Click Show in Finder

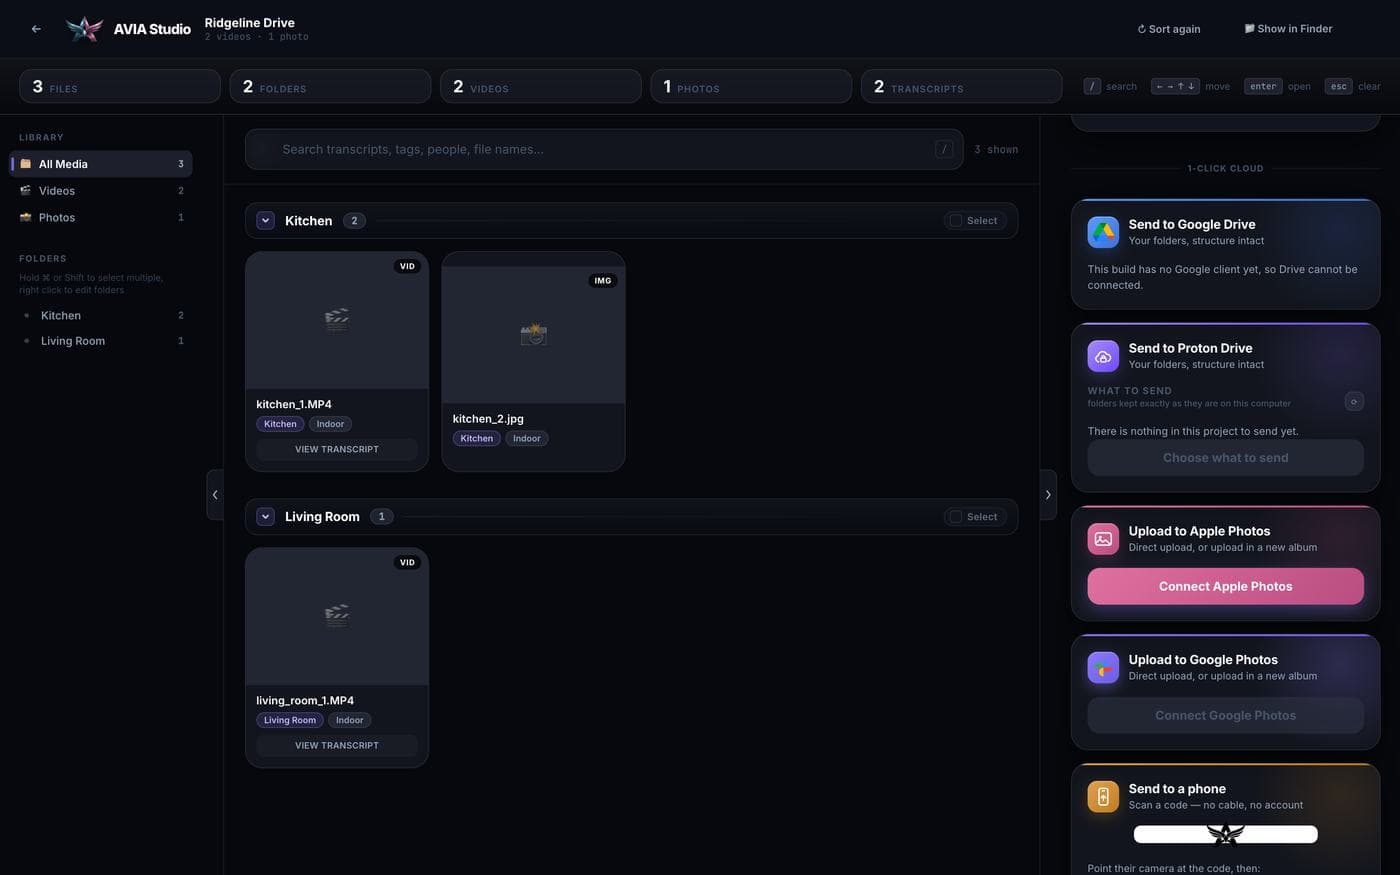point(1288,29)
